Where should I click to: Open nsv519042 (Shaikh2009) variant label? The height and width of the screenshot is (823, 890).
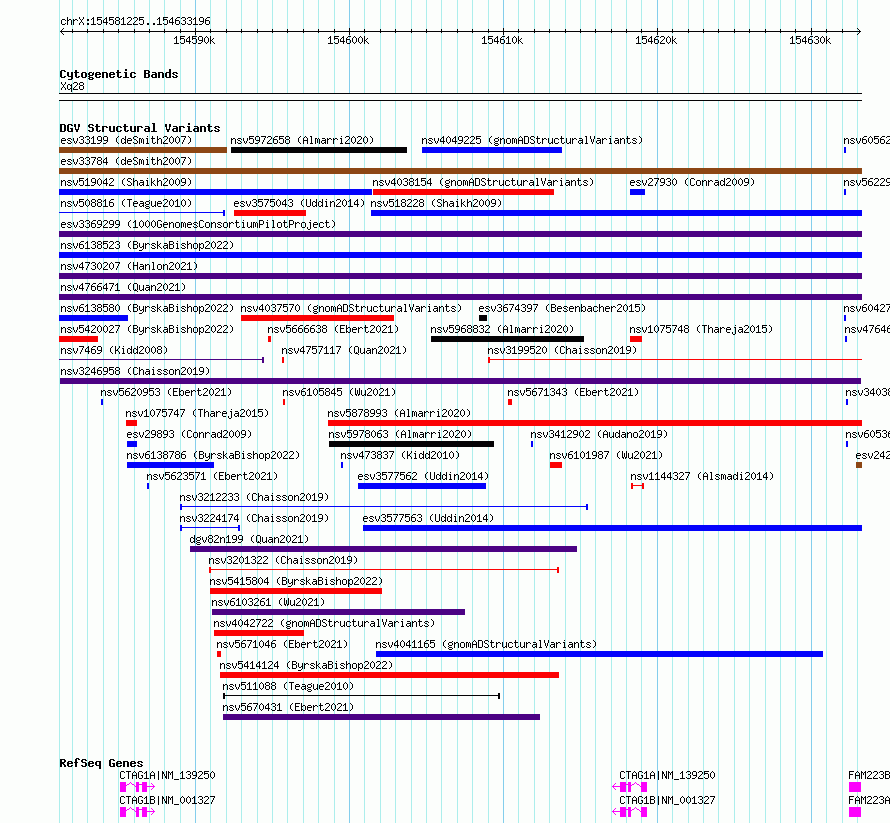[126, 182]
